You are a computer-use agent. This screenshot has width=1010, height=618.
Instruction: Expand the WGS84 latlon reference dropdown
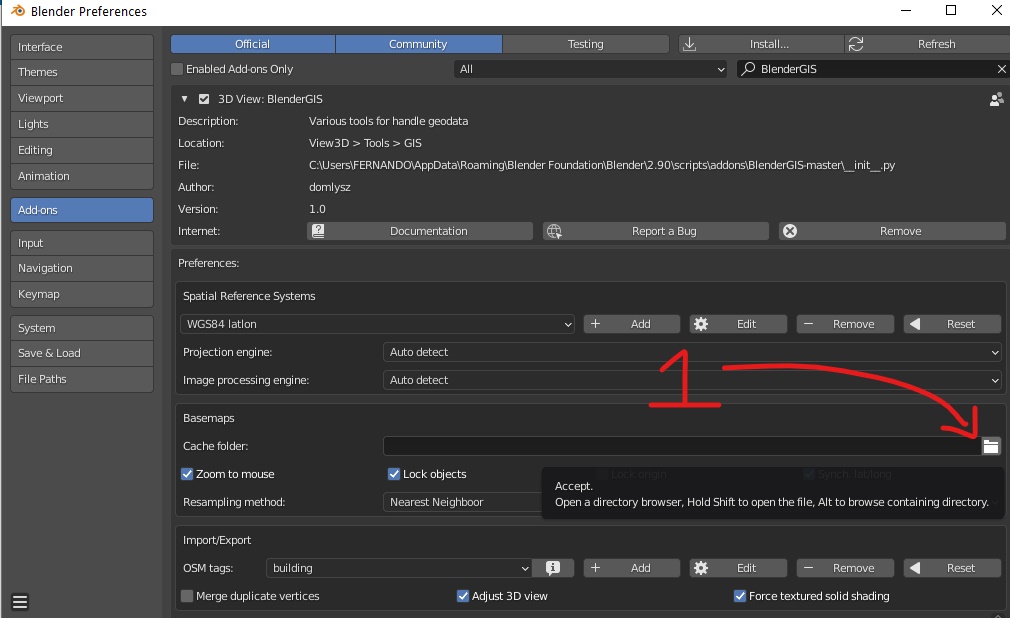tap(378, 324)
